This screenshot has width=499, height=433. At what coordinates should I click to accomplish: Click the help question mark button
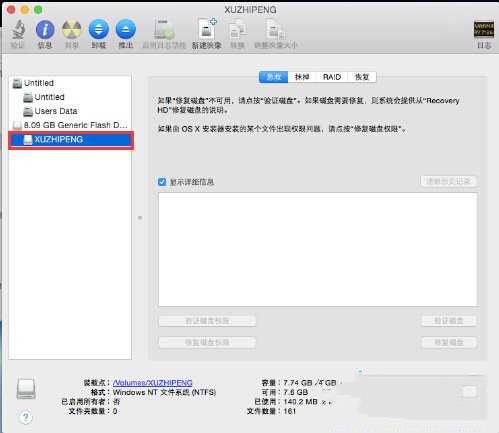point(26,417)
